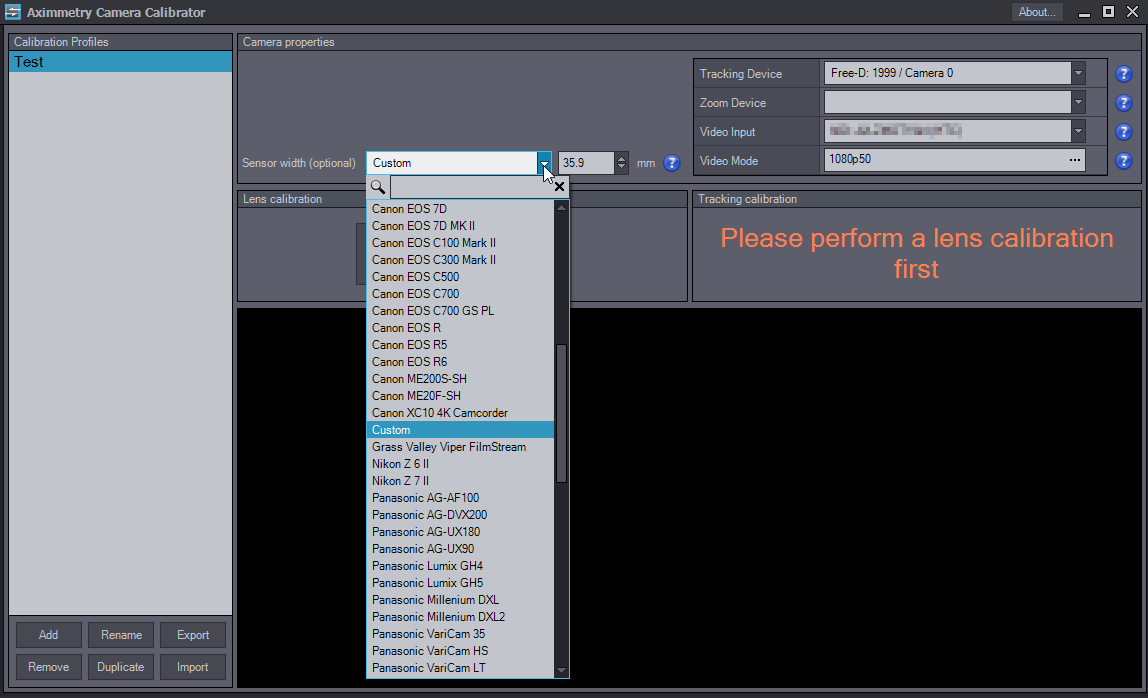
Task: Clear the camera search with X
Action: click(559, 187)
